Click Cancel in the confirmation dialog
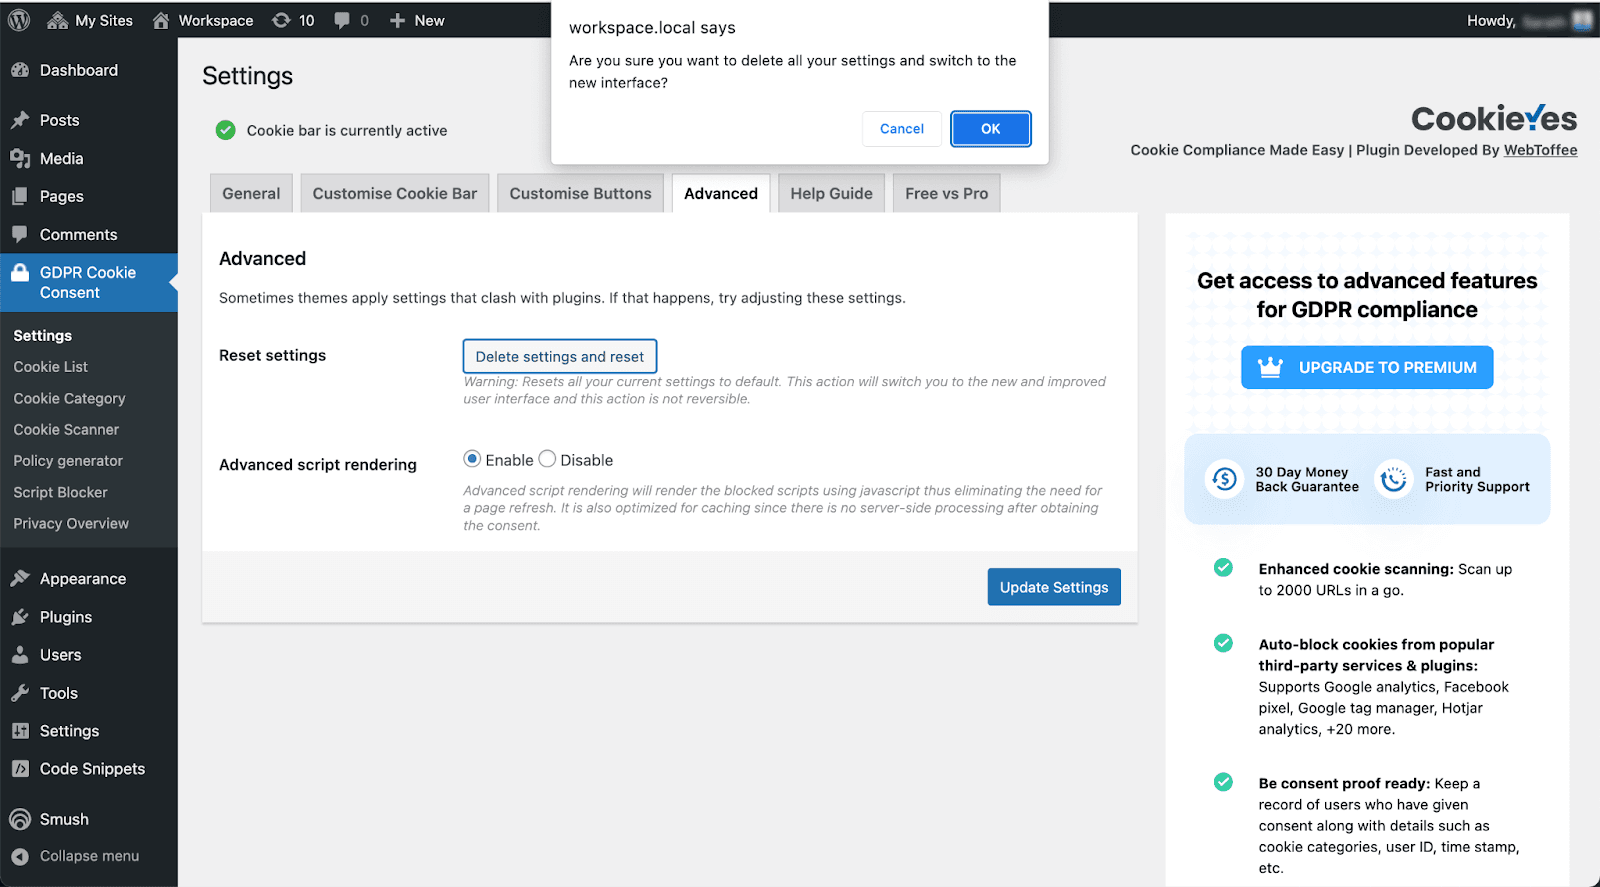This screenshot has width=1600, height=887. [x=902, y=129]
